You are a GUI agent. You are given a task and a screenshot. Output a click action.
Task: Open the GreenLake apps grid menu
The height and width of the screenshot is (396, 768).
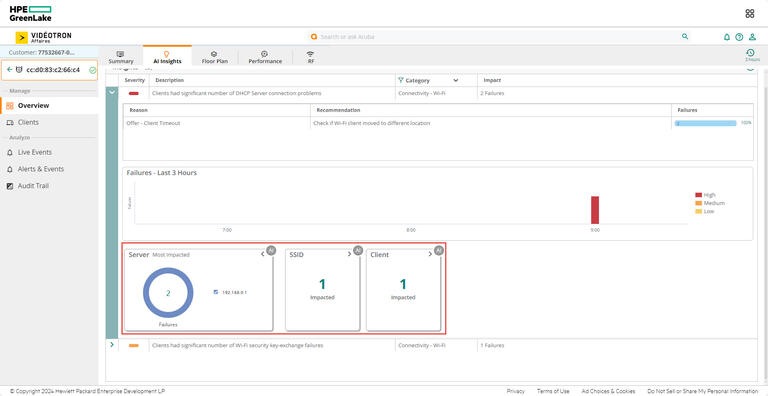click(749, 14)
